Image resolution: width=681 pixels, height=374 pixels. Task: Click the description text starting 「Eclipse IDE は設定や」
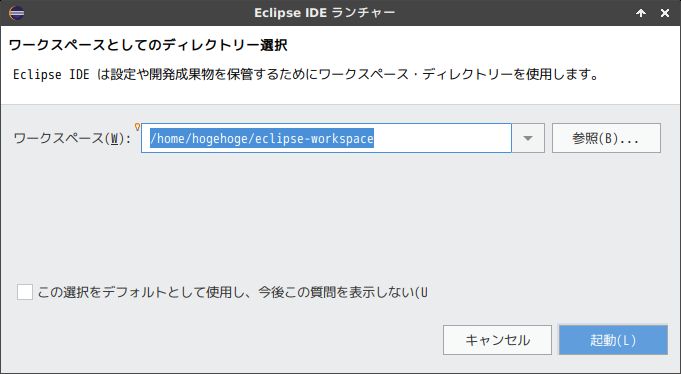[305, 74]
